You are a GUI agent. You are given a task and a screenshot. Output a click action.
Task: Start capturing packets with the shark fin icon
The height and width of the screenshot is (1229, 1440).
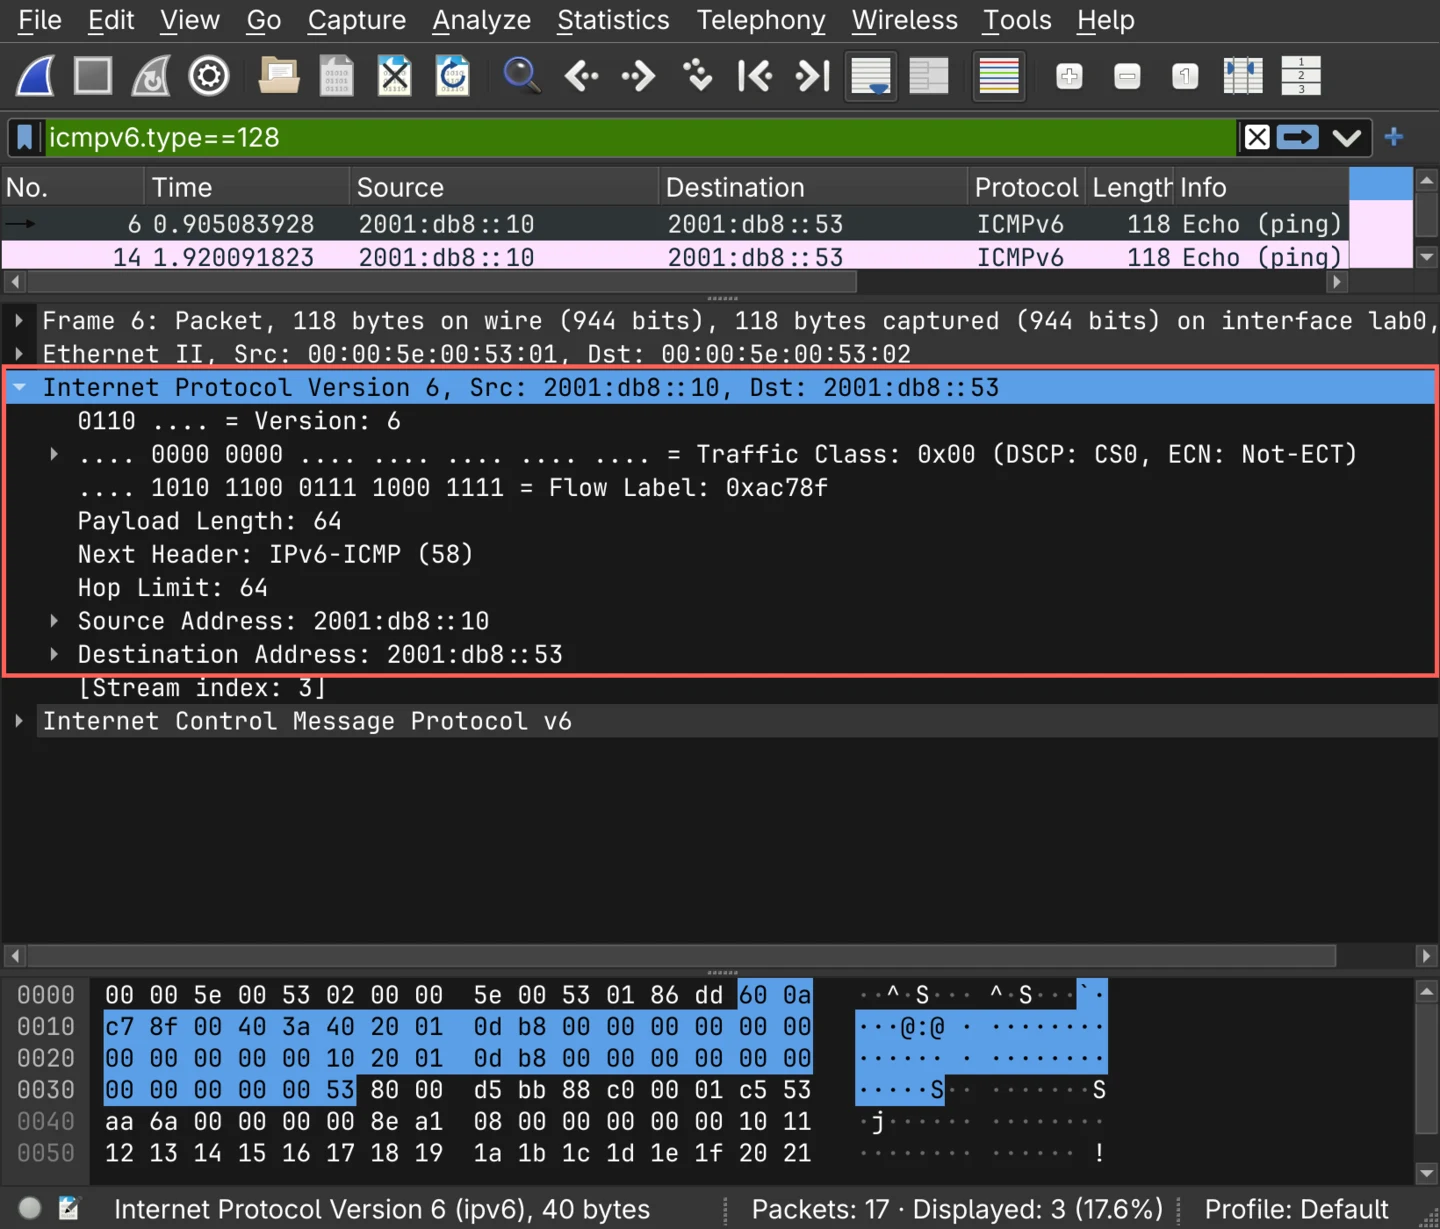(x=35, y=76)
